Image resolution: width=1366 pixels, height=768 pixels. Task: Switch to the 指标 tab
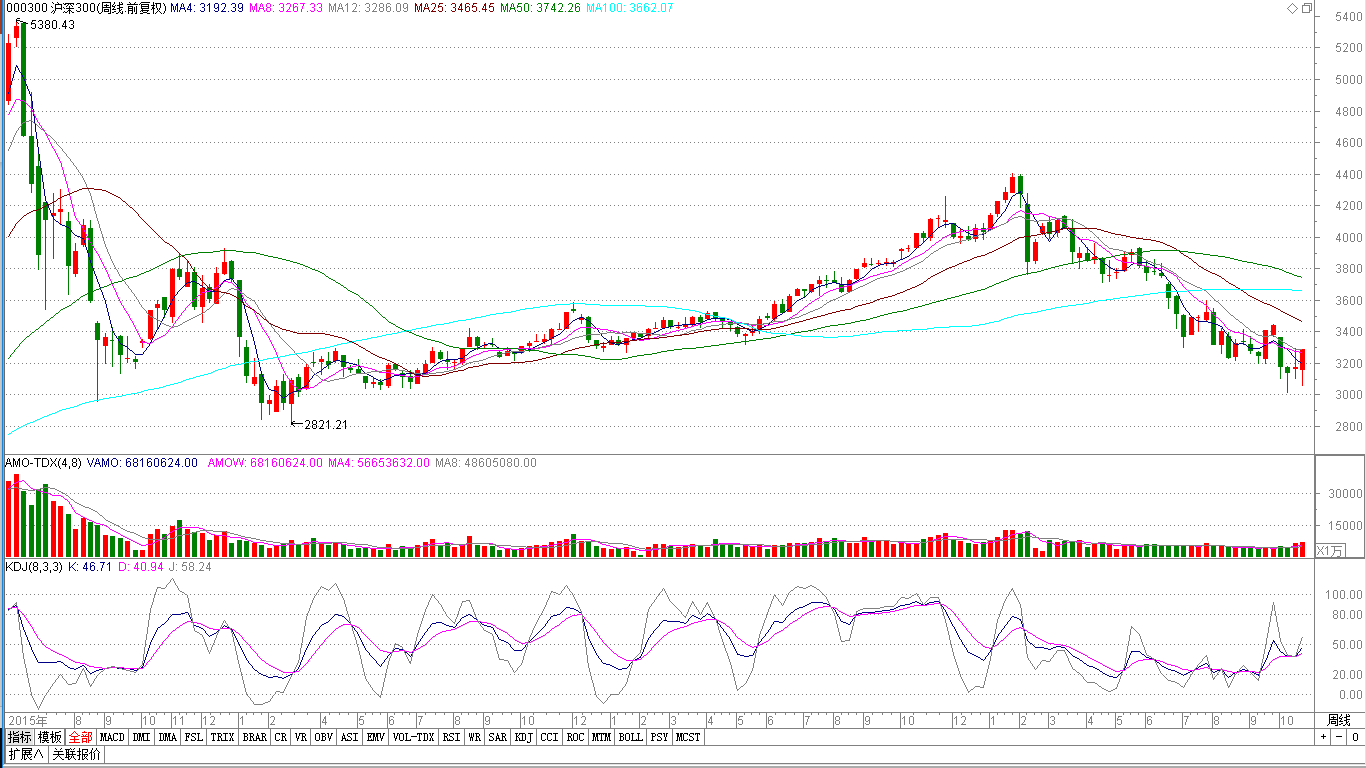coord(20,737)
